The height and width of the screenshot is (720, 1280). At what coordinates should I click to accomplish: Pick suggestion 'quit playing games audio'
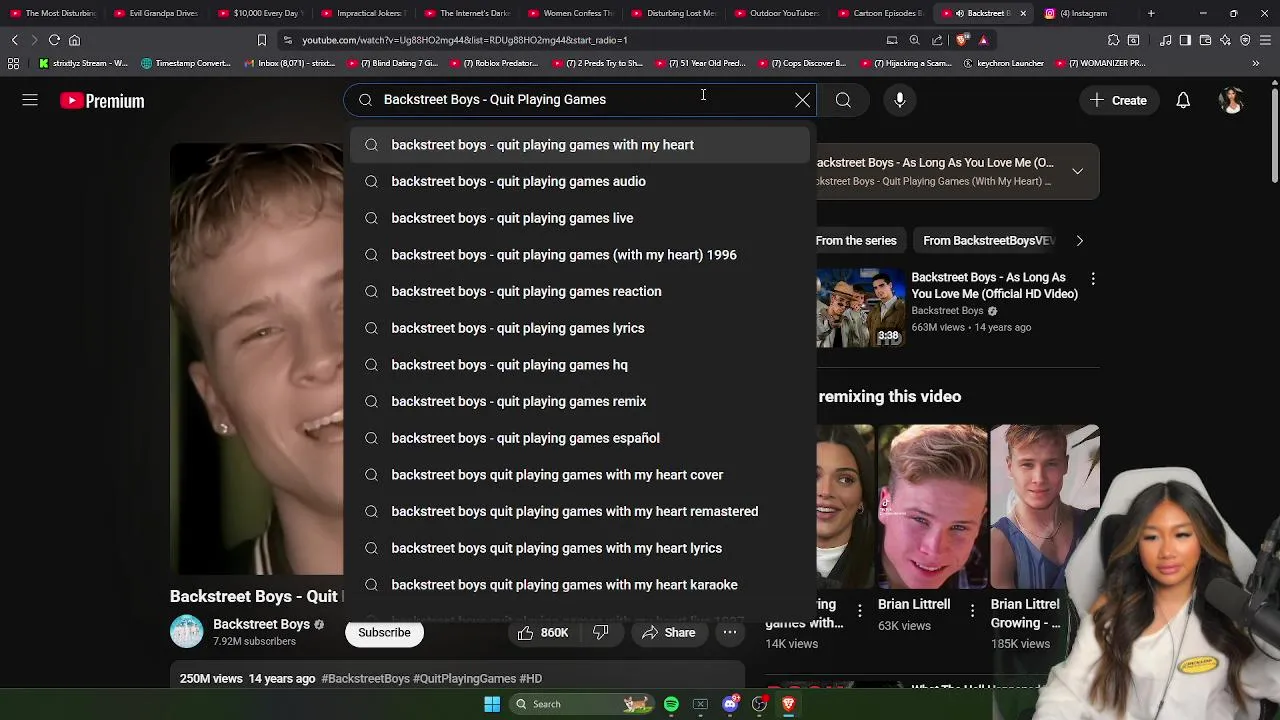coord(580,181)
